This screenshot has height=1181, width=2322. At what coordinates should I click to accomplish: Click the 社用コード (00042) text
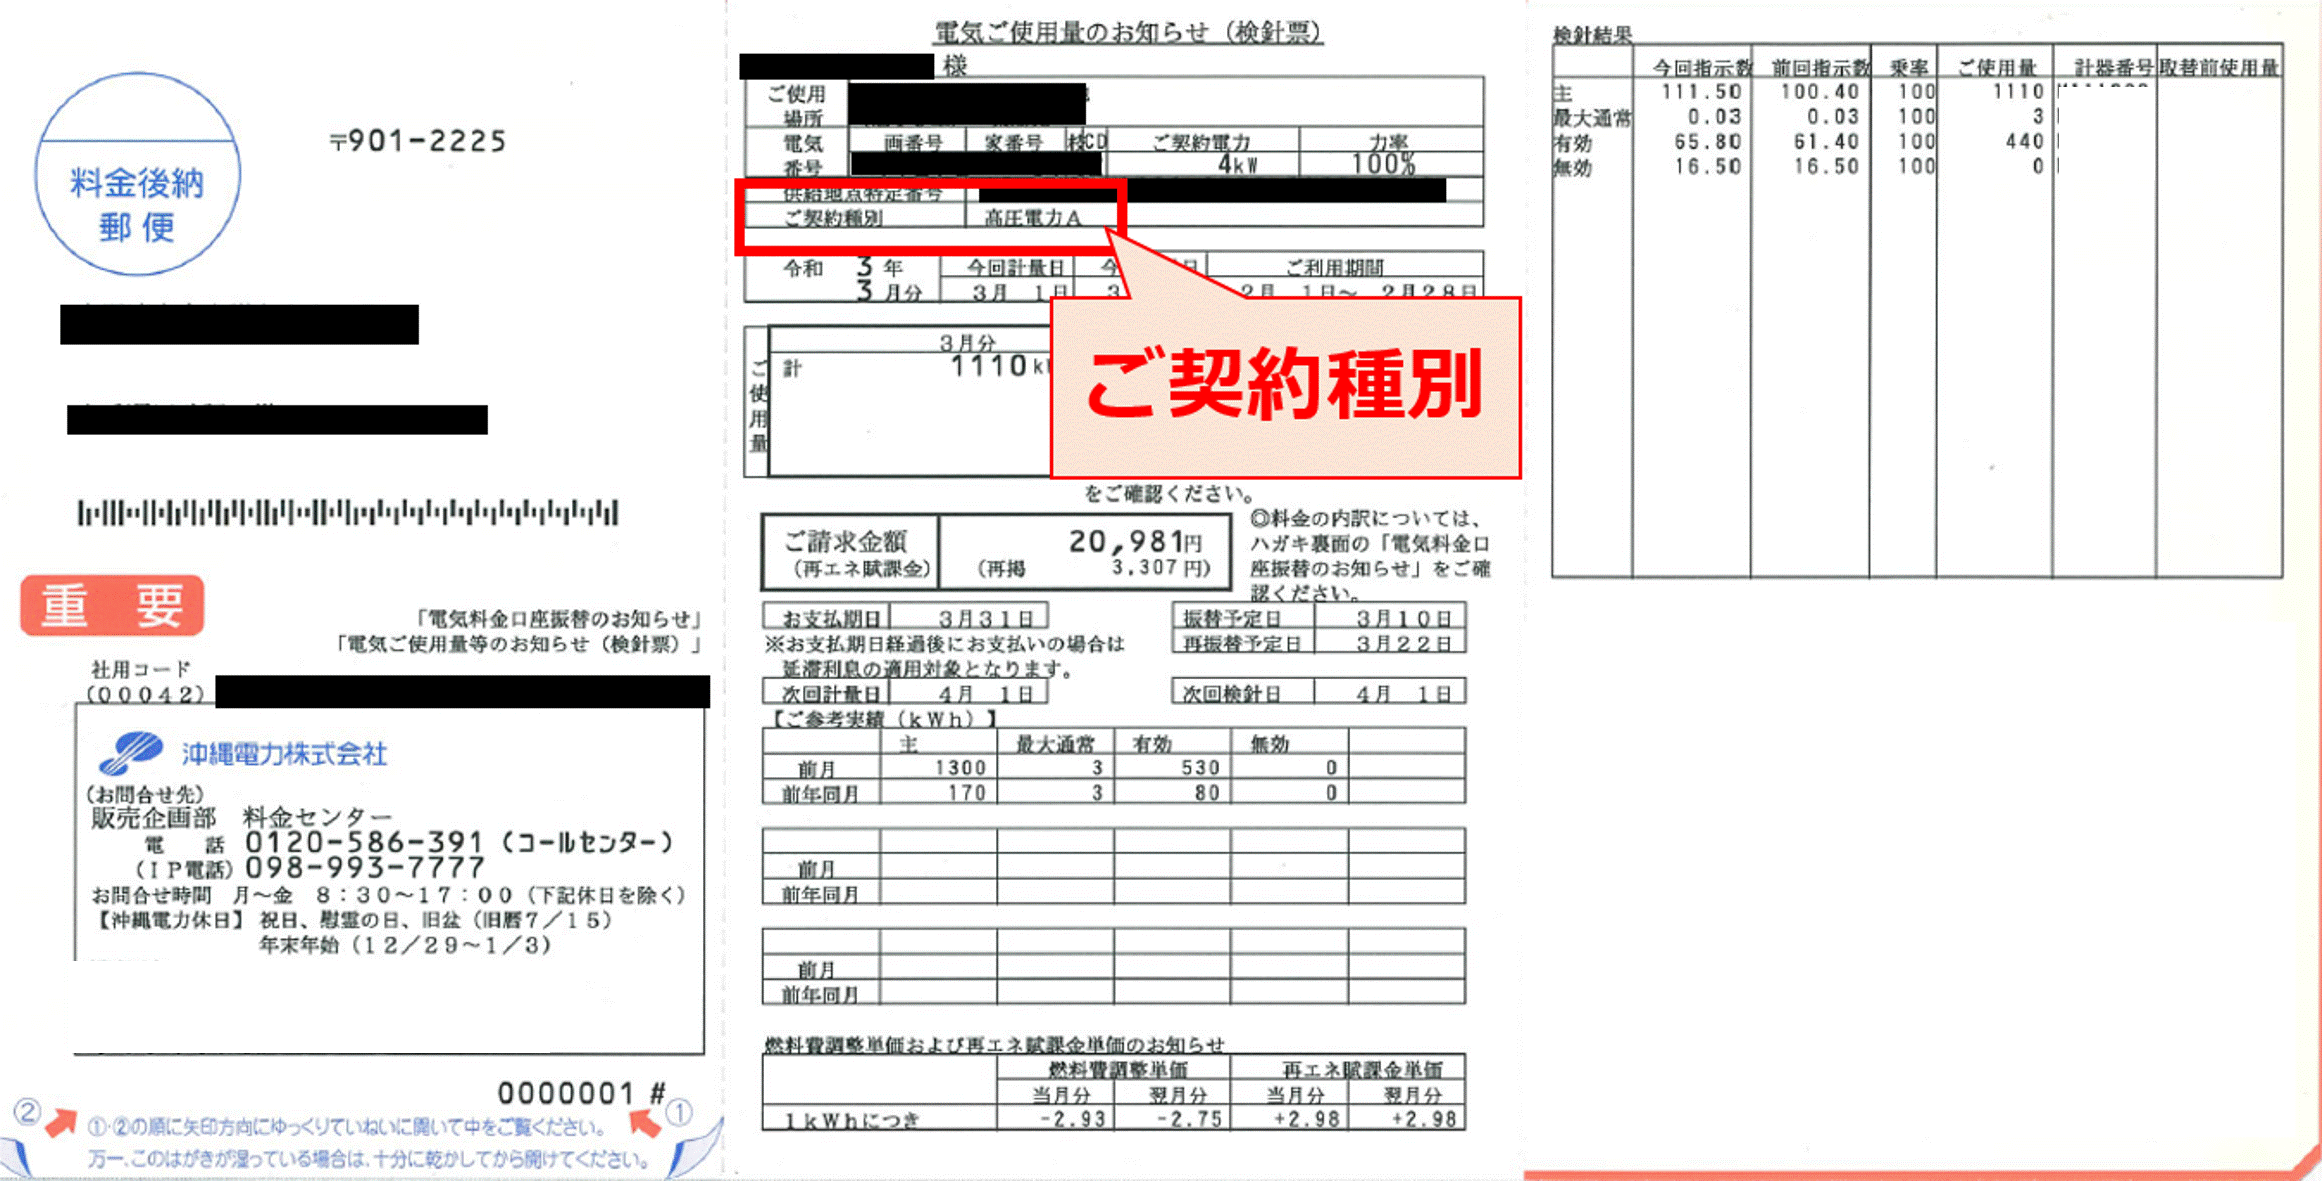146,682
